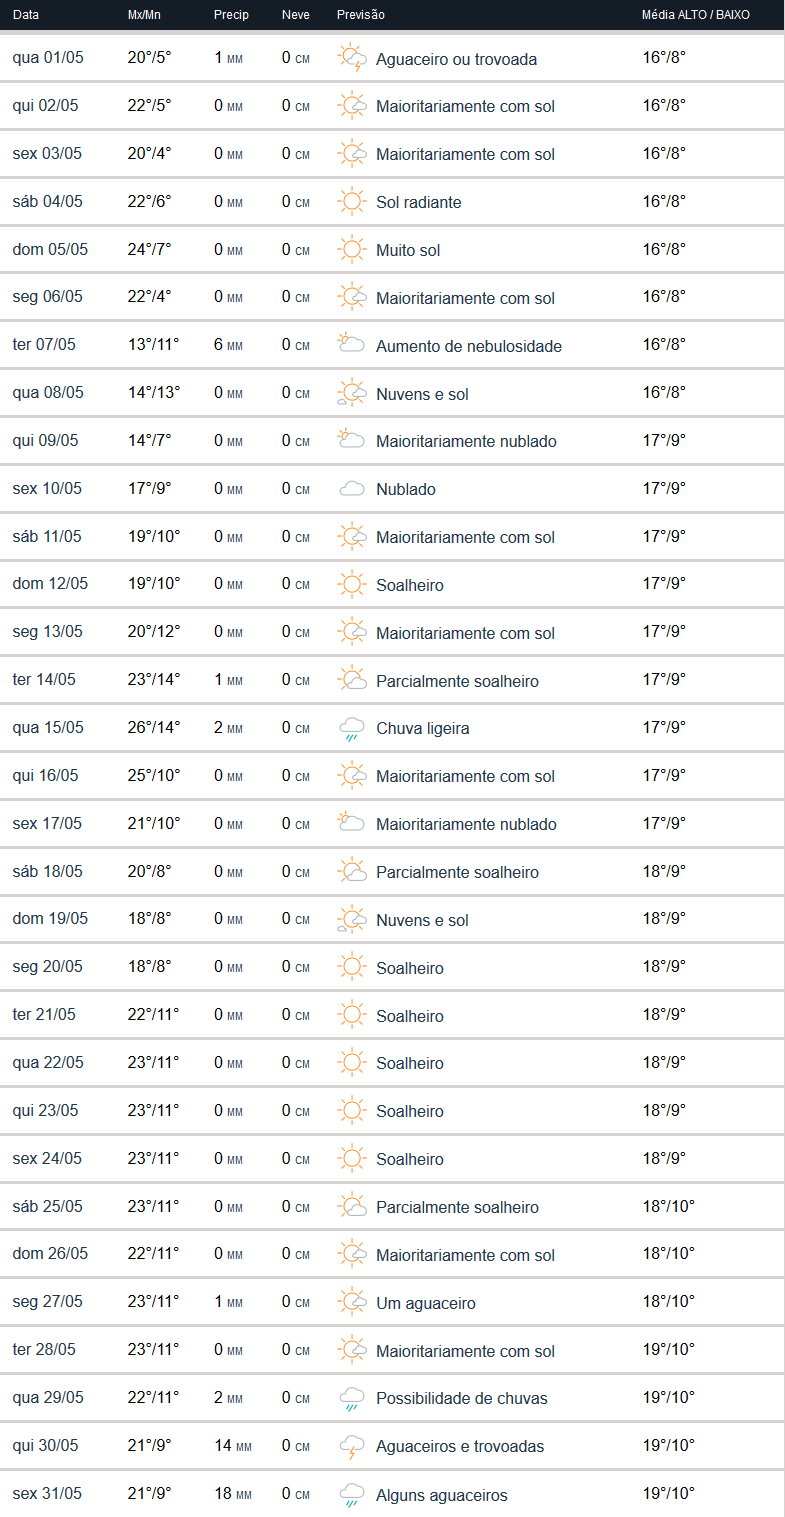Select the date 'sáb 11/05'
Image resolution: width=785 pixels, height=1517 pixels.
[x=47, y=536]
